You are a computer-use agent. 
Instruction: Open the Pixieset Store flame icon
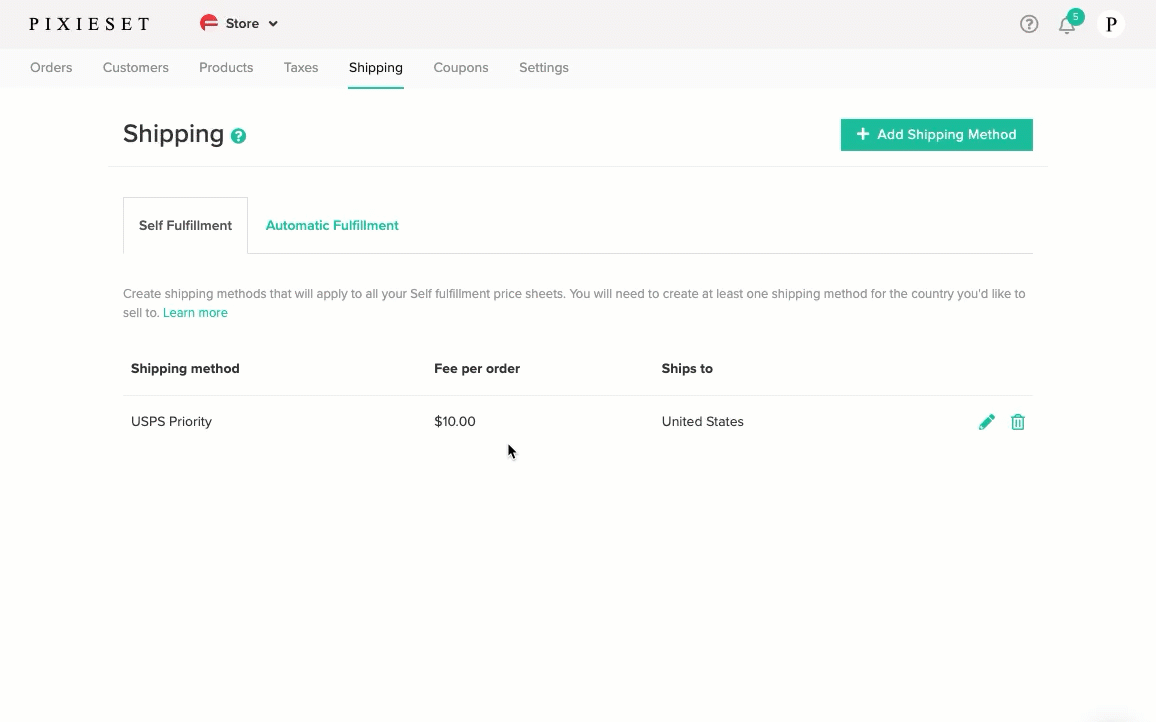[x=208, y=23]
